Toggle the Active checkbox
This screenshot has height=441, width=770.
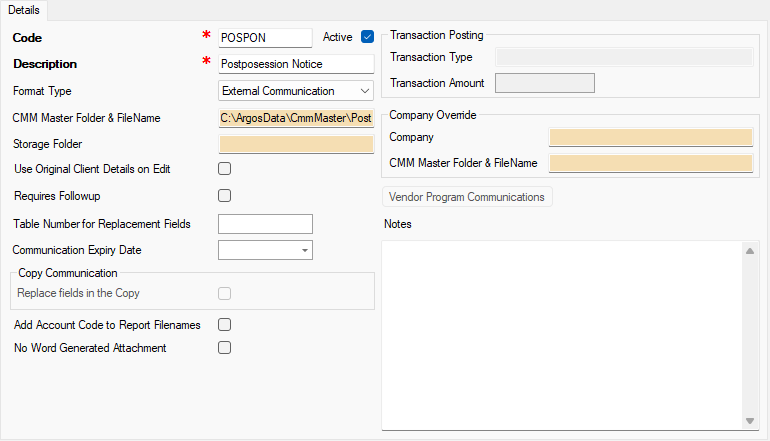pos(367,37)
